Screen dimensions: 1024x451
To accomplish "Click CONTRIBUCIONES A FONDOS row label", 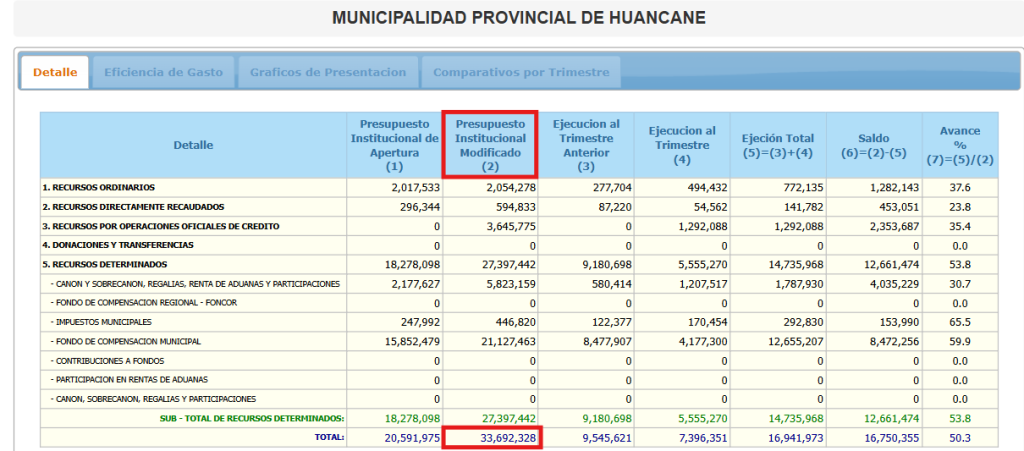I will 107,360.
